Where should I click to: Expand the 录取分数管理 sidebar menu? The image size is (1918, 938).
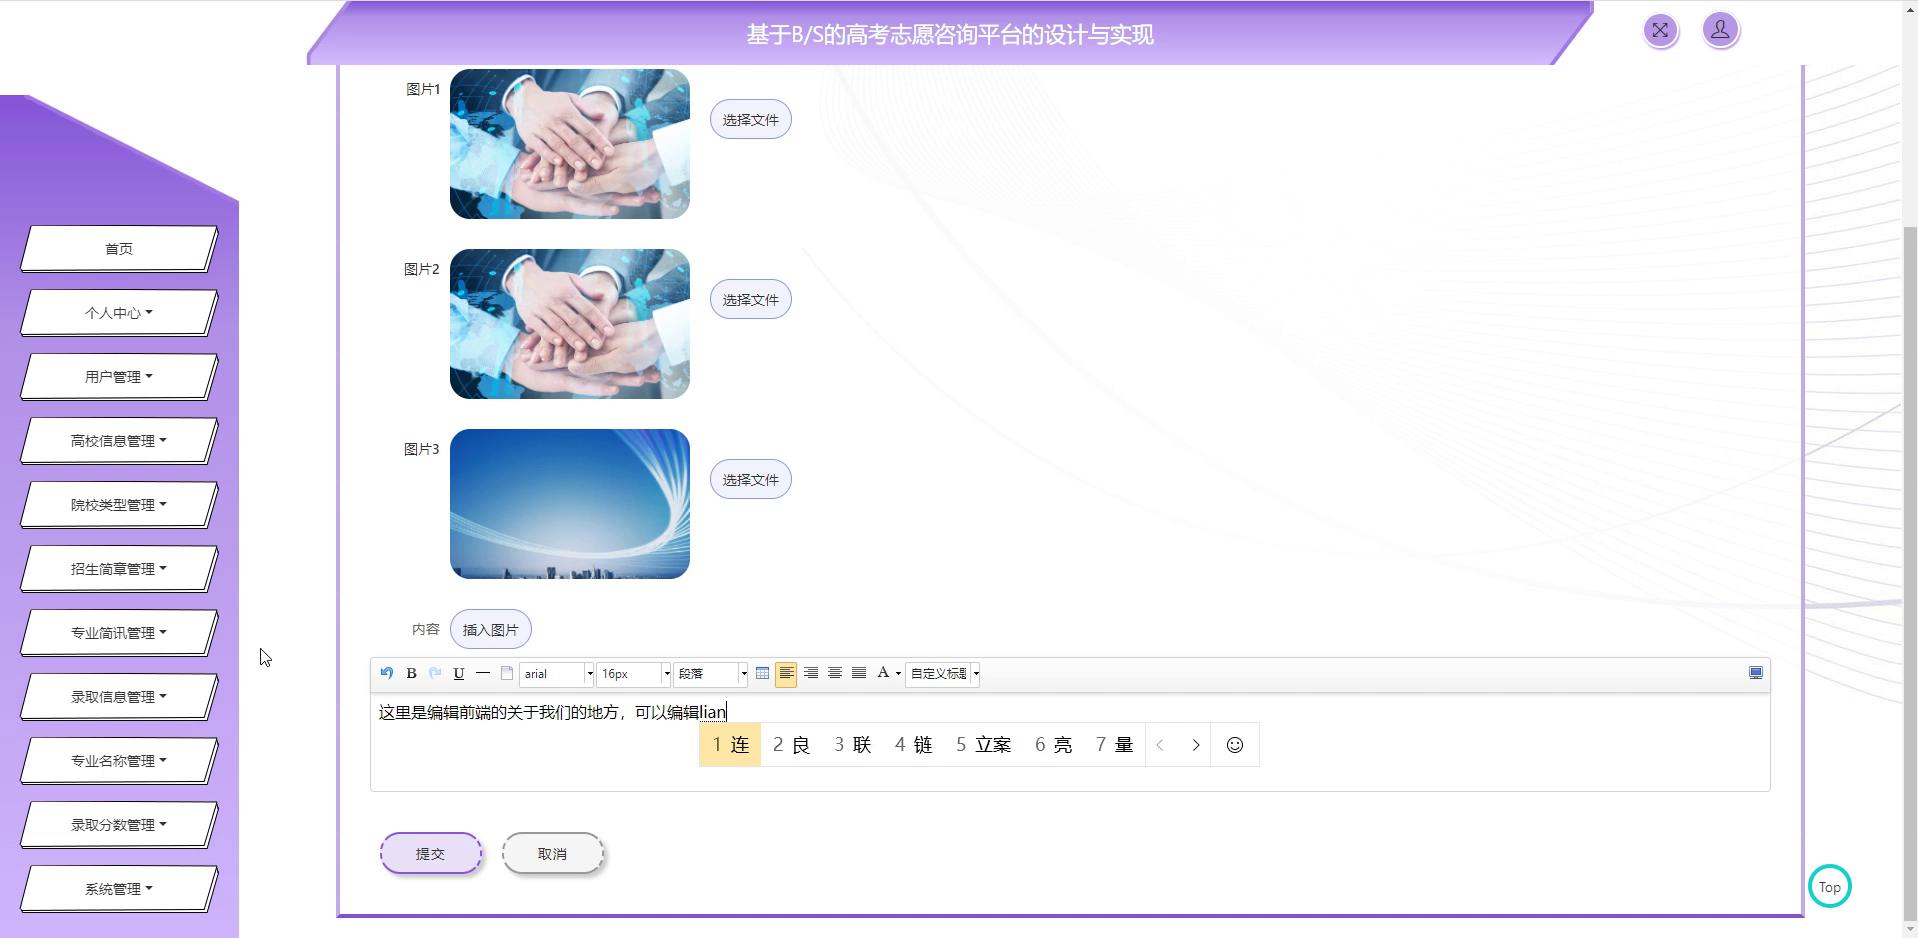119,825
